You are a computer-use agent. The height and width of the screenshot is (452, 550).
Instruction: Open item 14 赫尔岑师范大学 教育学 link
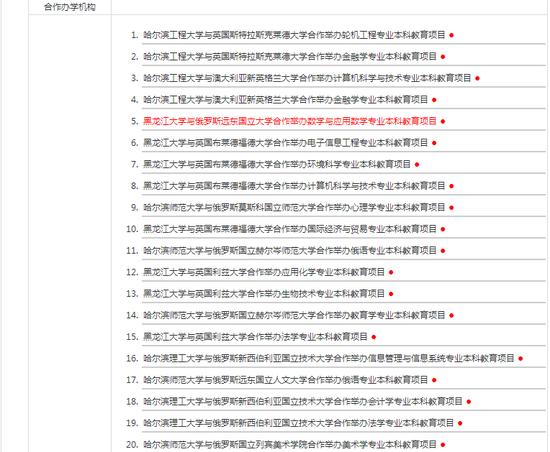point(294,315)
